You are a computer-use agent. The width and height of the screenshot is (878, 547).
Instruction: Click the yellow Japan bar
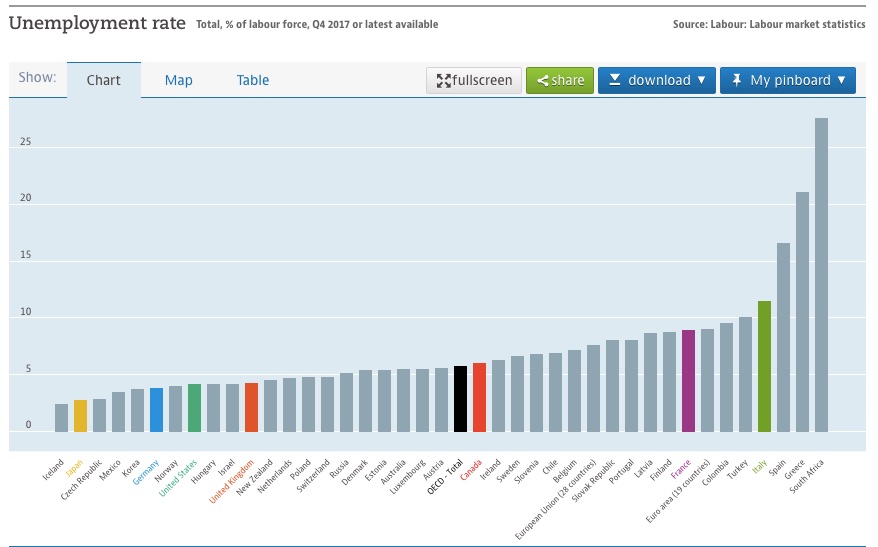pyautogui.click(x=80, y=416)
